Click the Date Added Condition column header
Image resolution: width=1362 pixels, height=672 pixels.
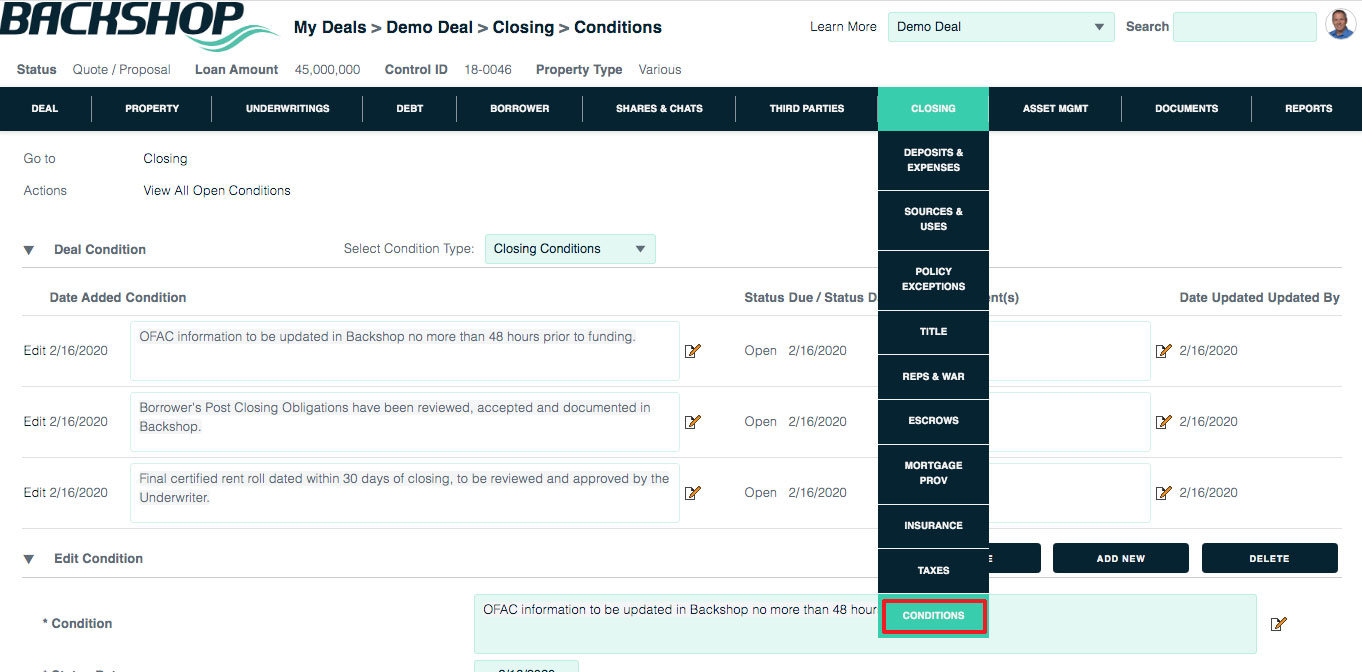(x=118, y=298)
